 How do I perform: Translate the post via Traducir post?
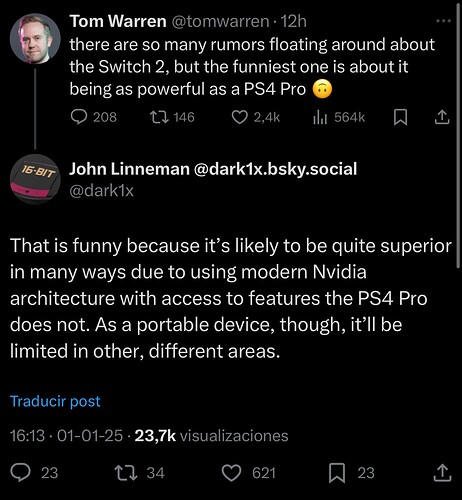click(55, 401)
